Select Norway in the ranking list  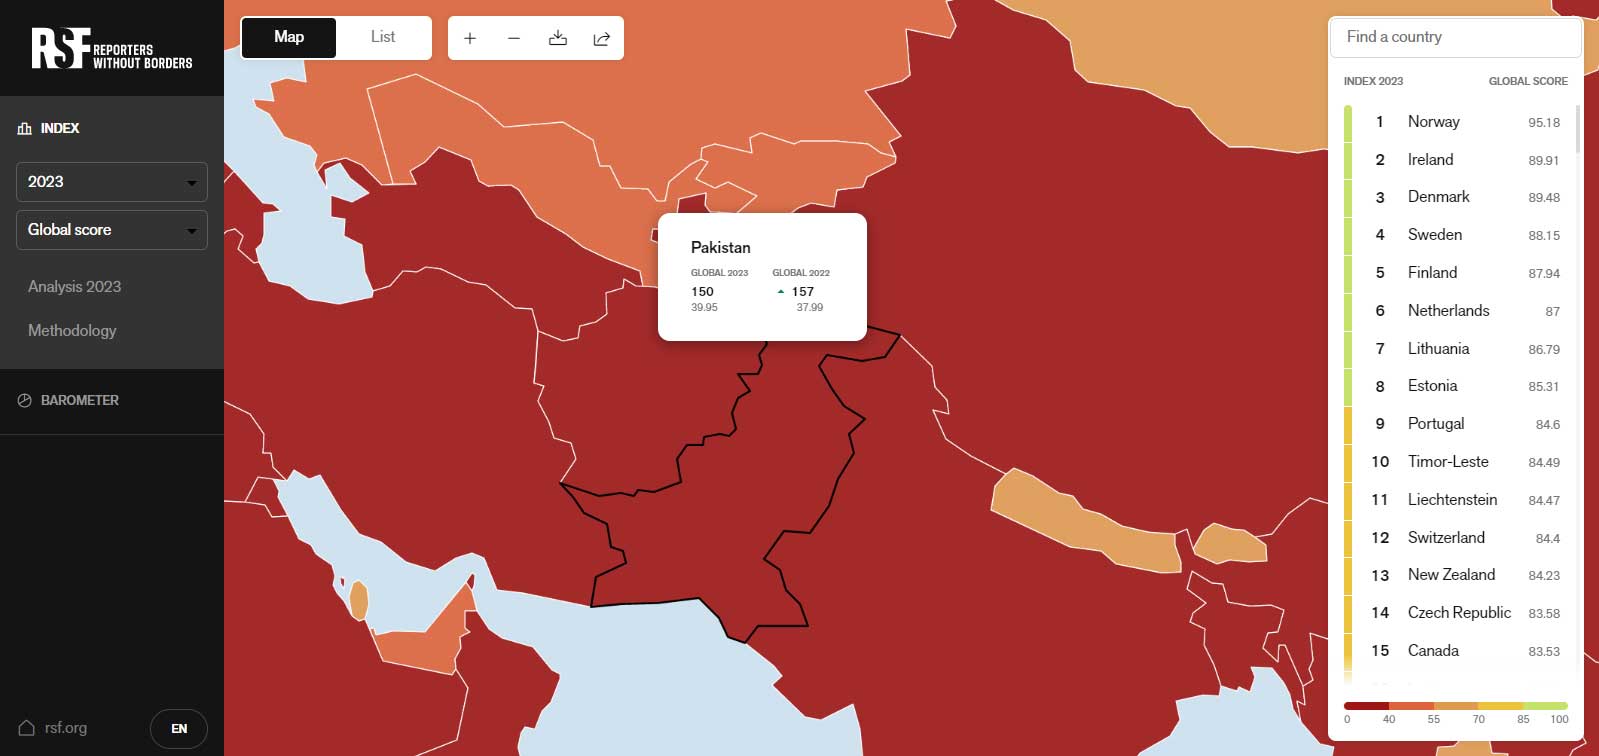(1434, 122)
